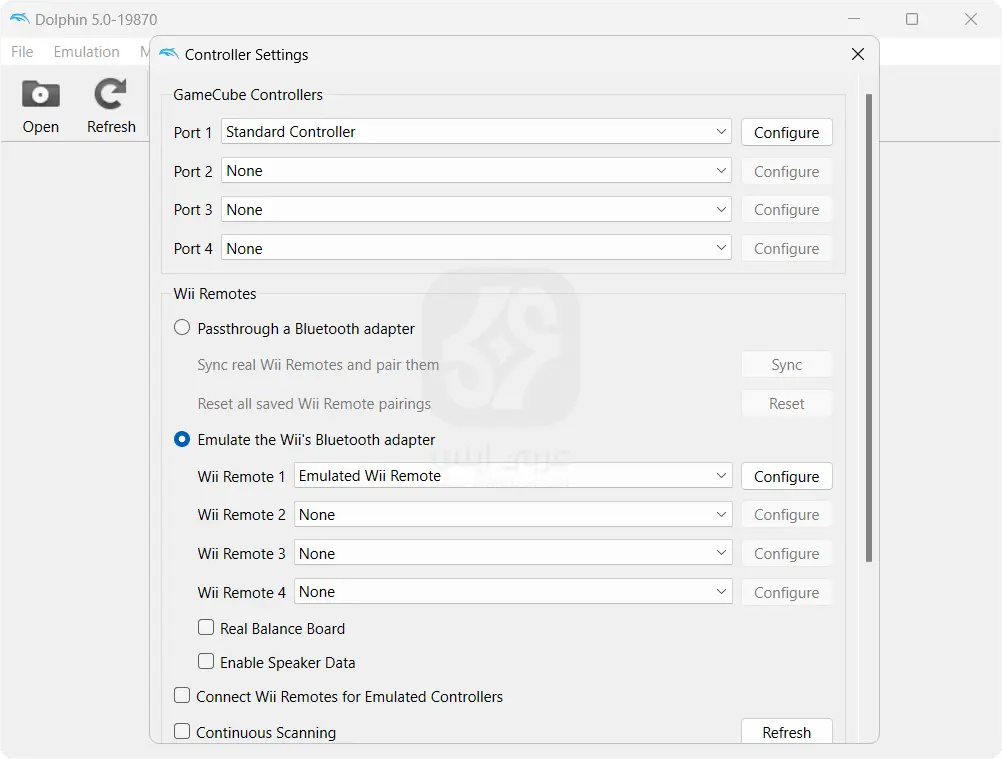Expand the Wii Remote 2 dropdown

click(513, 515)
